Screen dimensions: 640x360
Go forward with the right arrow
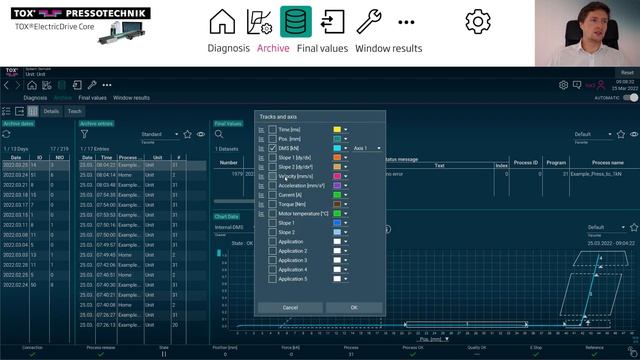pos(18,85)
